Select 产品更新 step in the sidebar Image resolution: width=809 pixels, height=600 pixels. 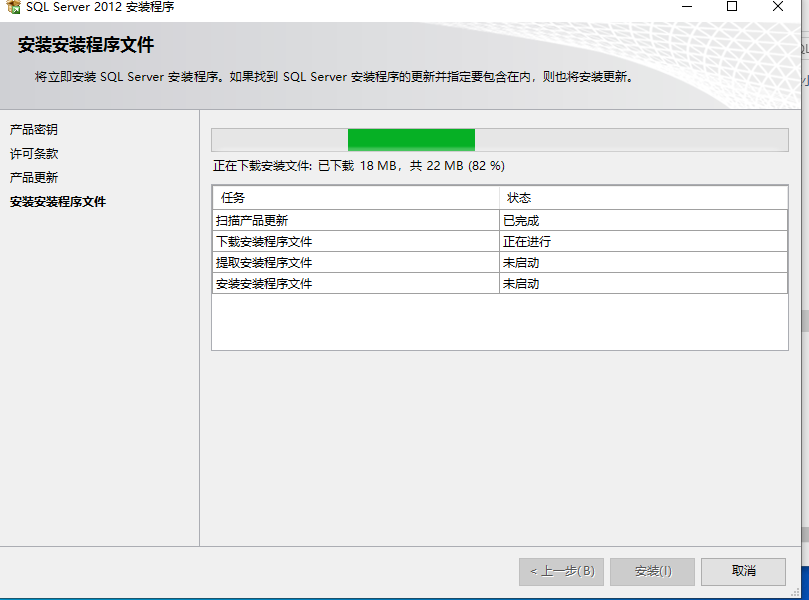point(34,177)
